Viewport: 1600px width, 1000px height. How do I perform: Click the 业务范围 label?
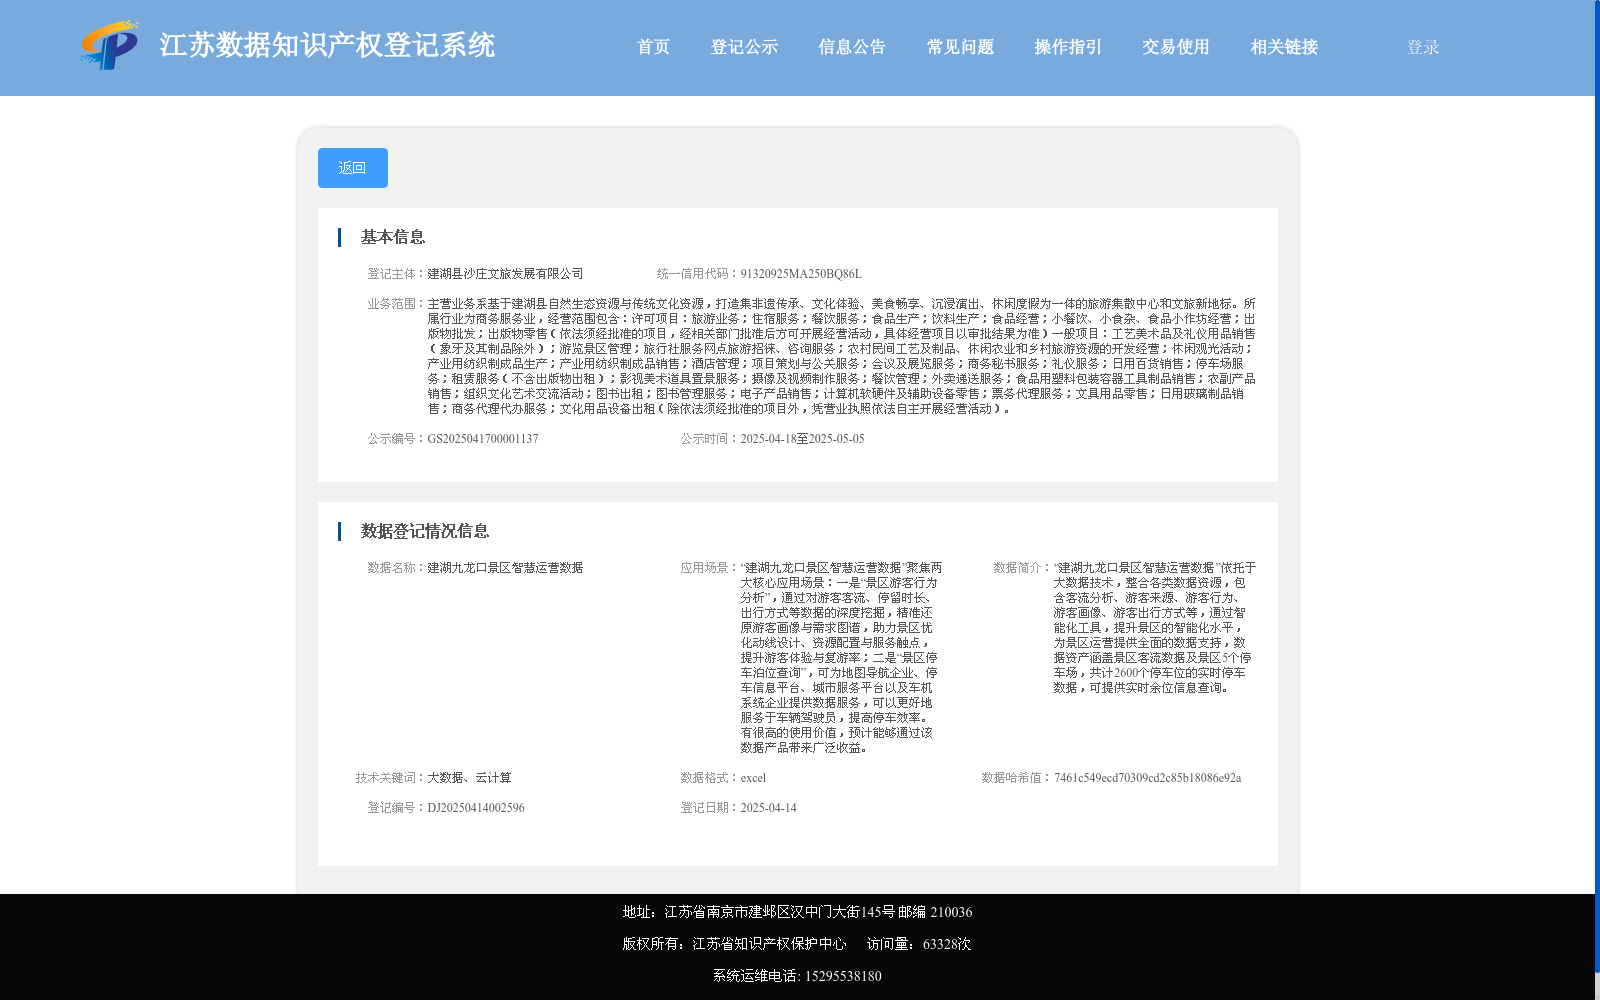pos(397,304)
